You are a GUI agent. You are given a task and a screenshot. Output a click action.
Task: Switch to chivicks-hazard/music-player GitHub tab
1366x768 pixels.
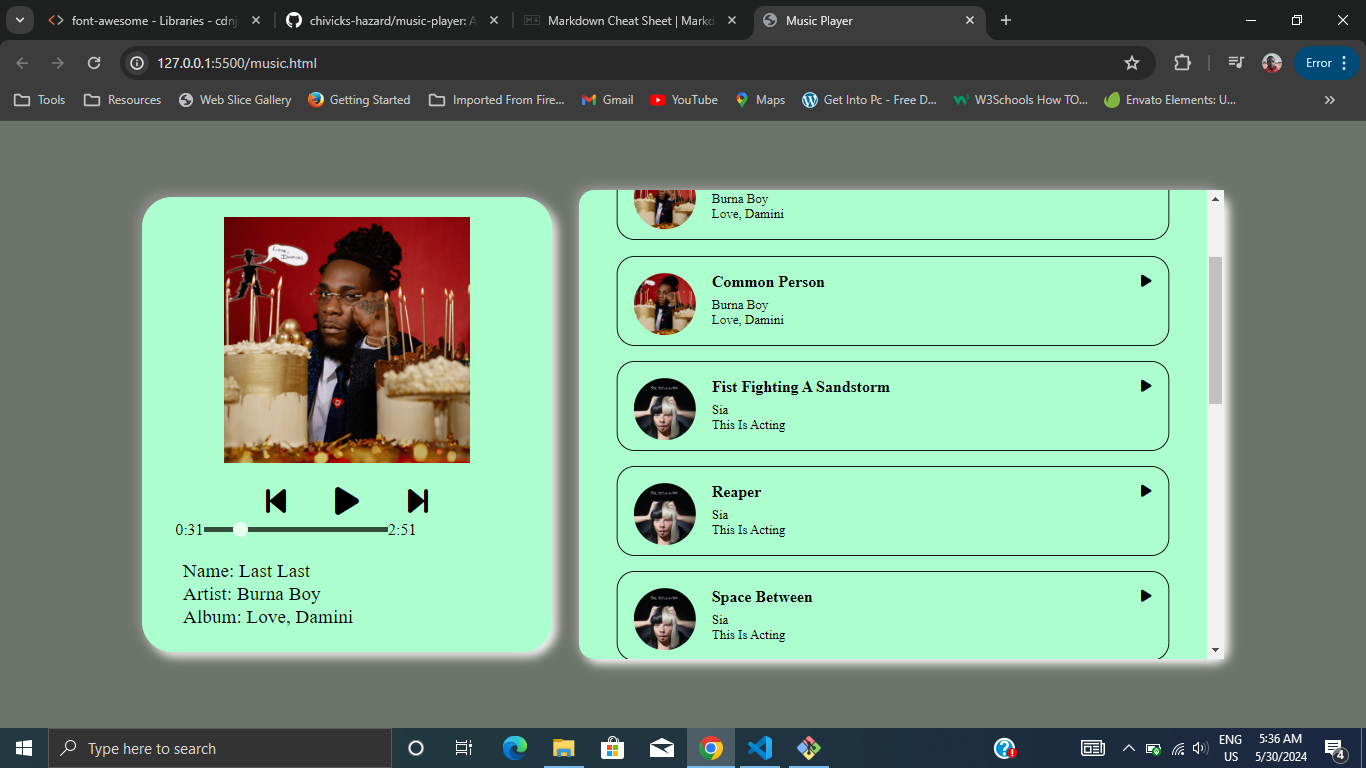391,20
